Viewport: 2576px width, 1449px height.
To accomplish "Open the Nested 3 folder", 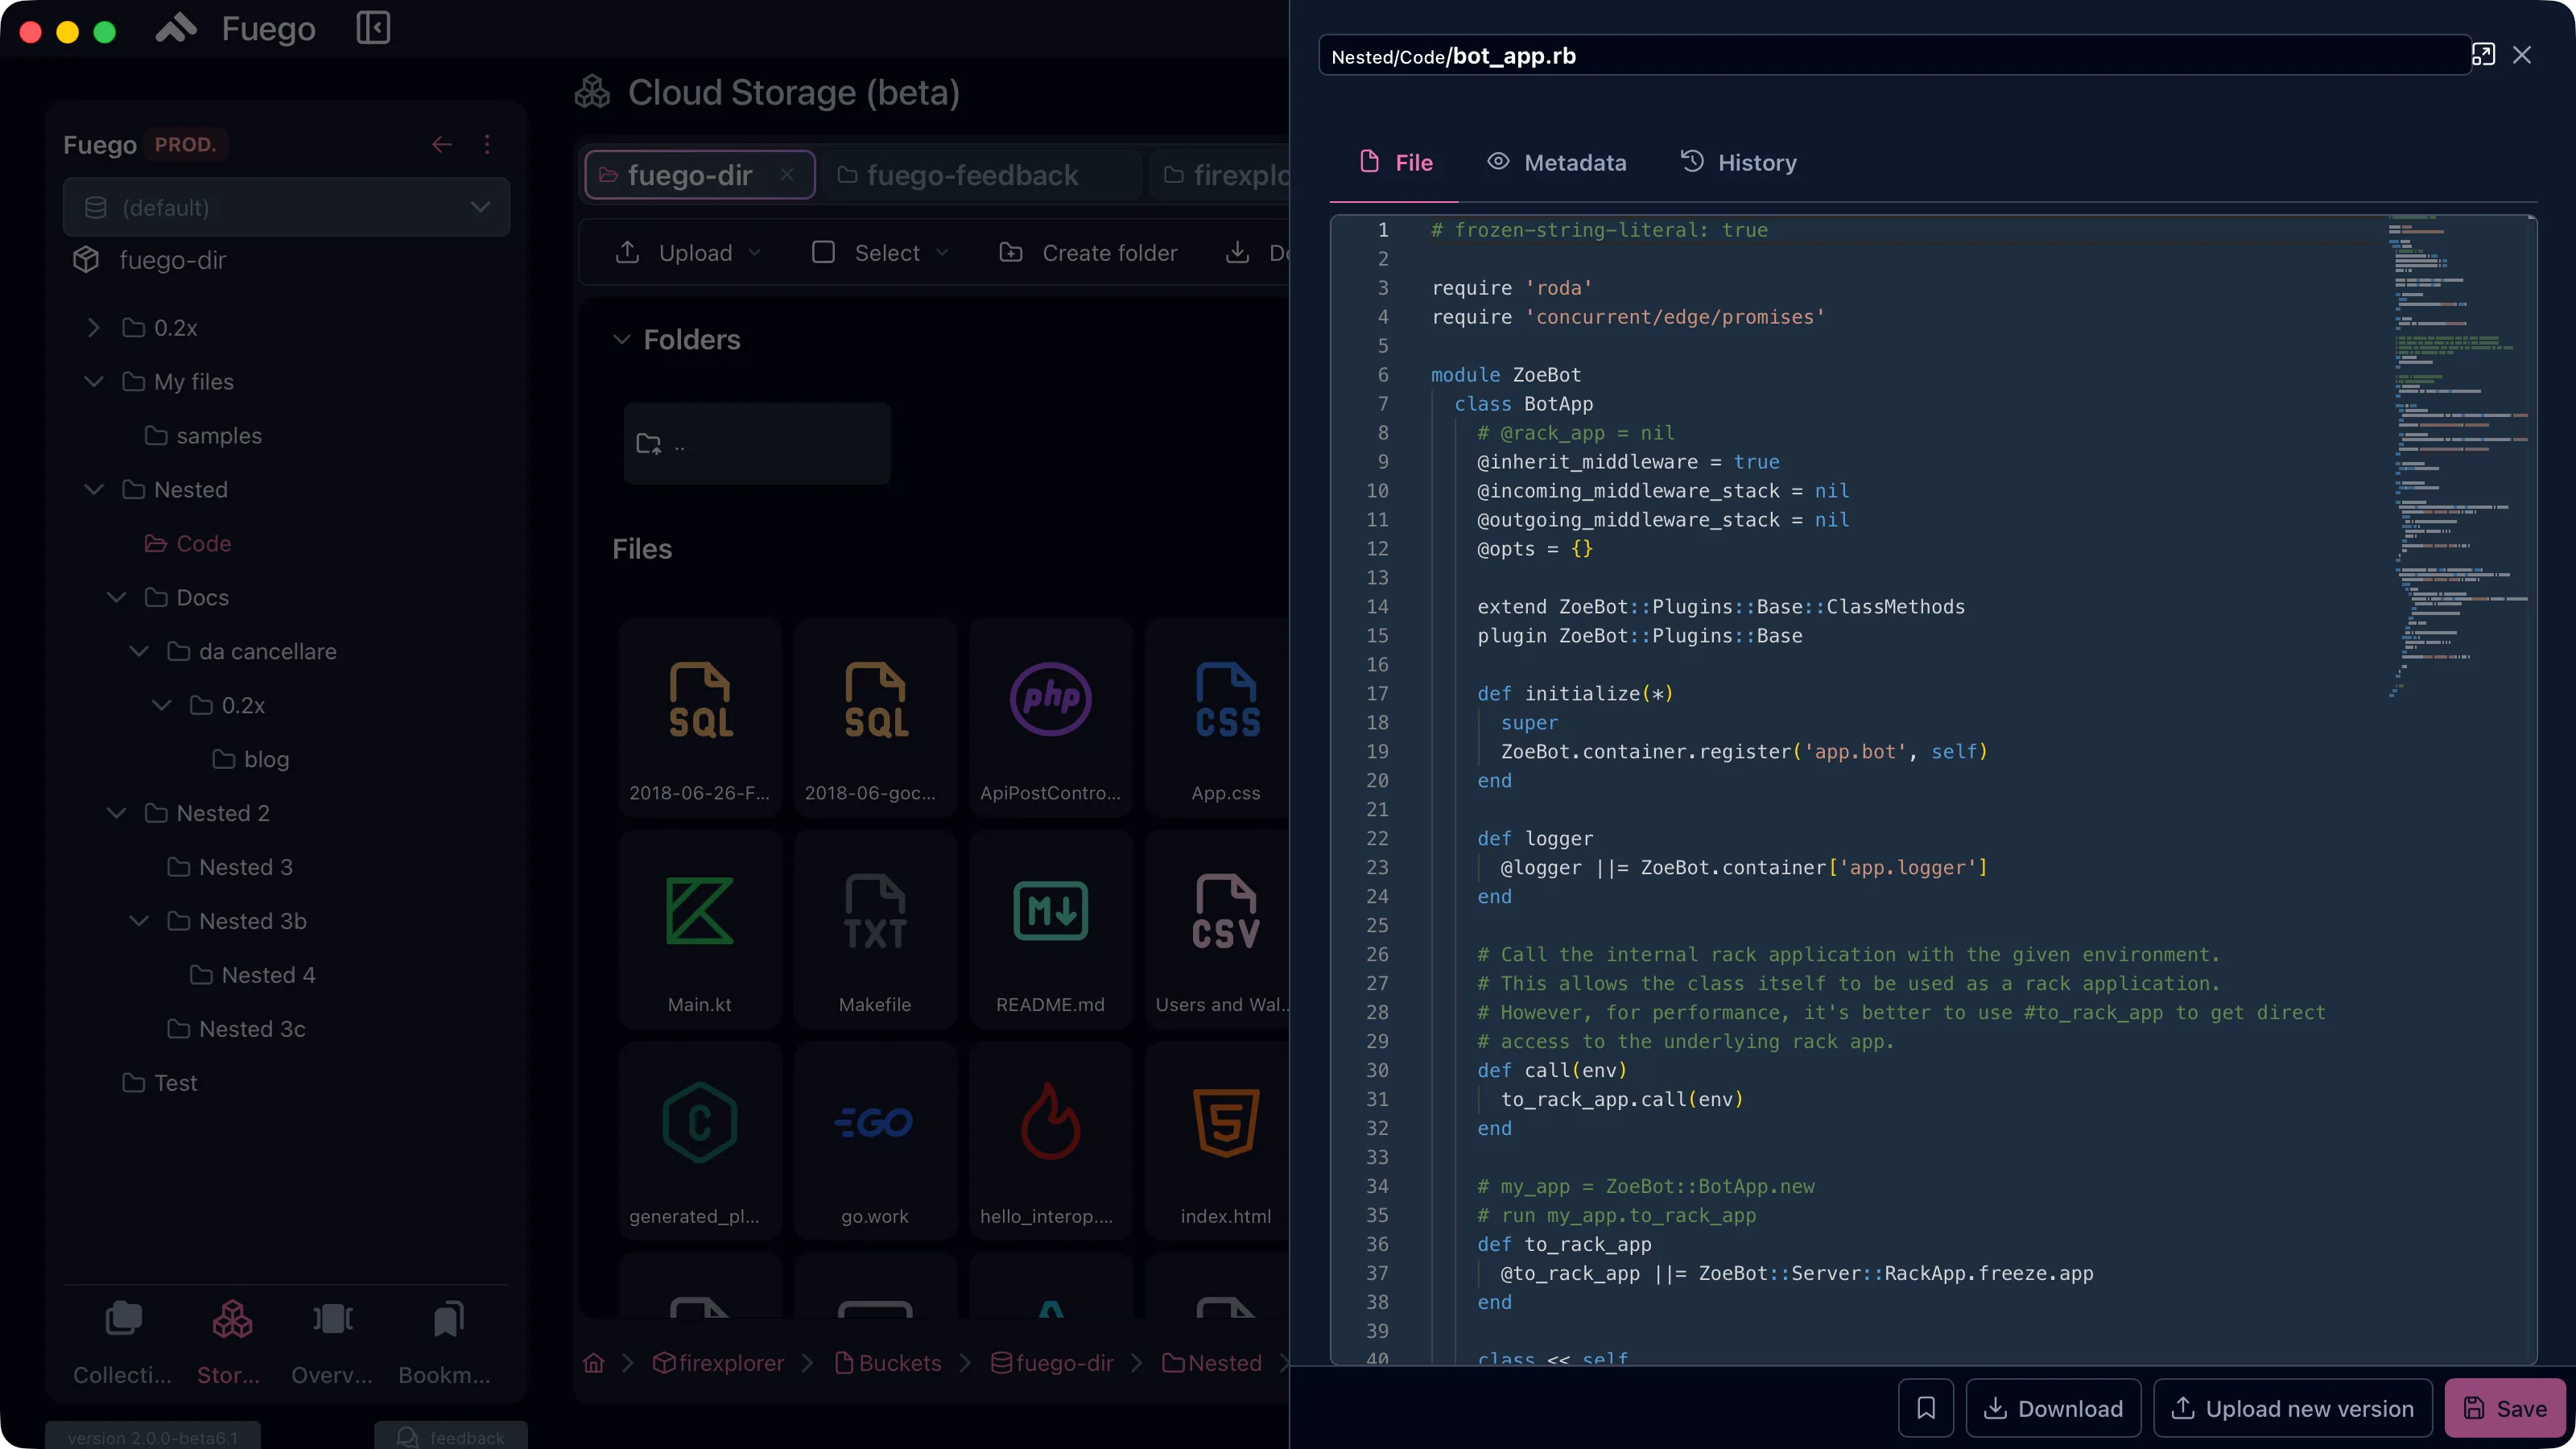I will tap(230, 868).
